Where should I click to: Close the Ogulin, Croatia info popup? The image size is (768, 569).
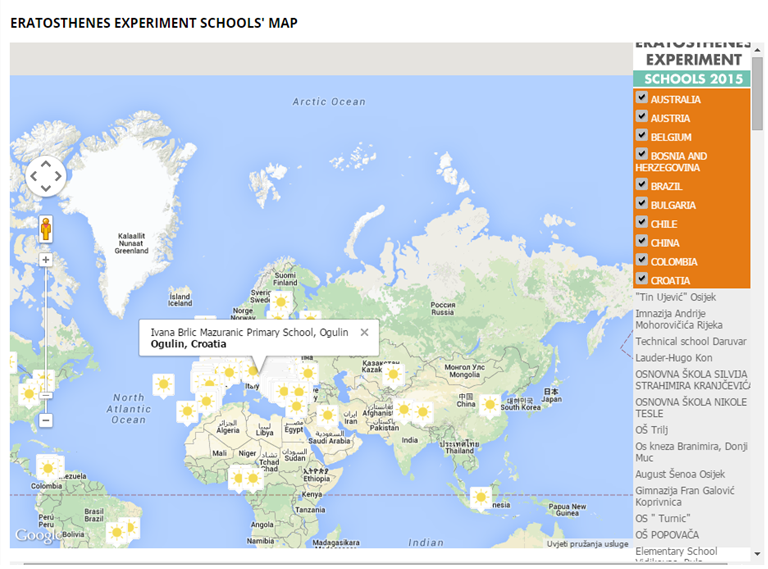tap(364, 332)
